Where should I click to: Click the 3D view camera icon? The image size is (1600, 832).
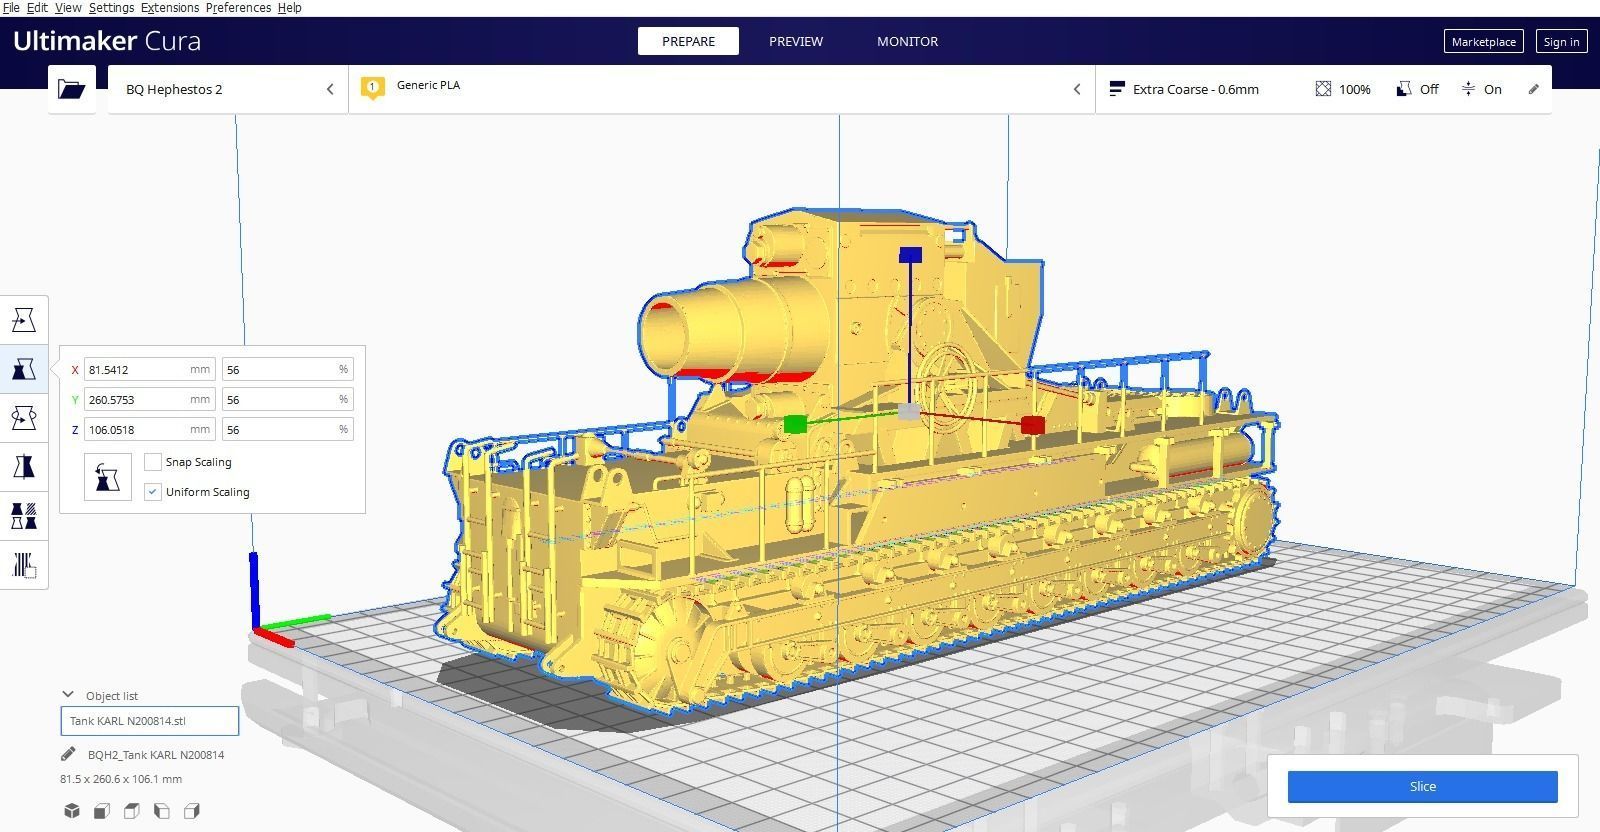(72, 811)
